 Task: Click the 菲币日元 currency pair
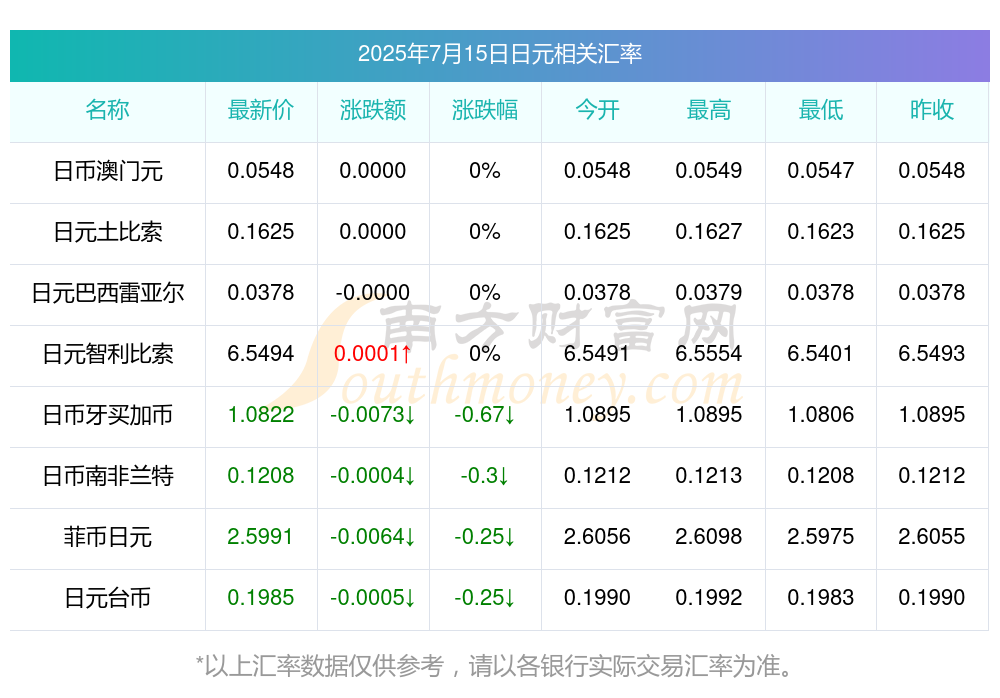108,537
